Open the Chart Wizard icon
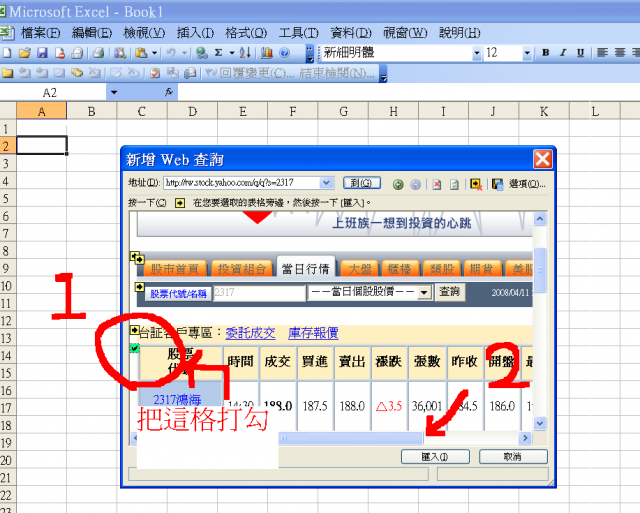 (267, 53)
